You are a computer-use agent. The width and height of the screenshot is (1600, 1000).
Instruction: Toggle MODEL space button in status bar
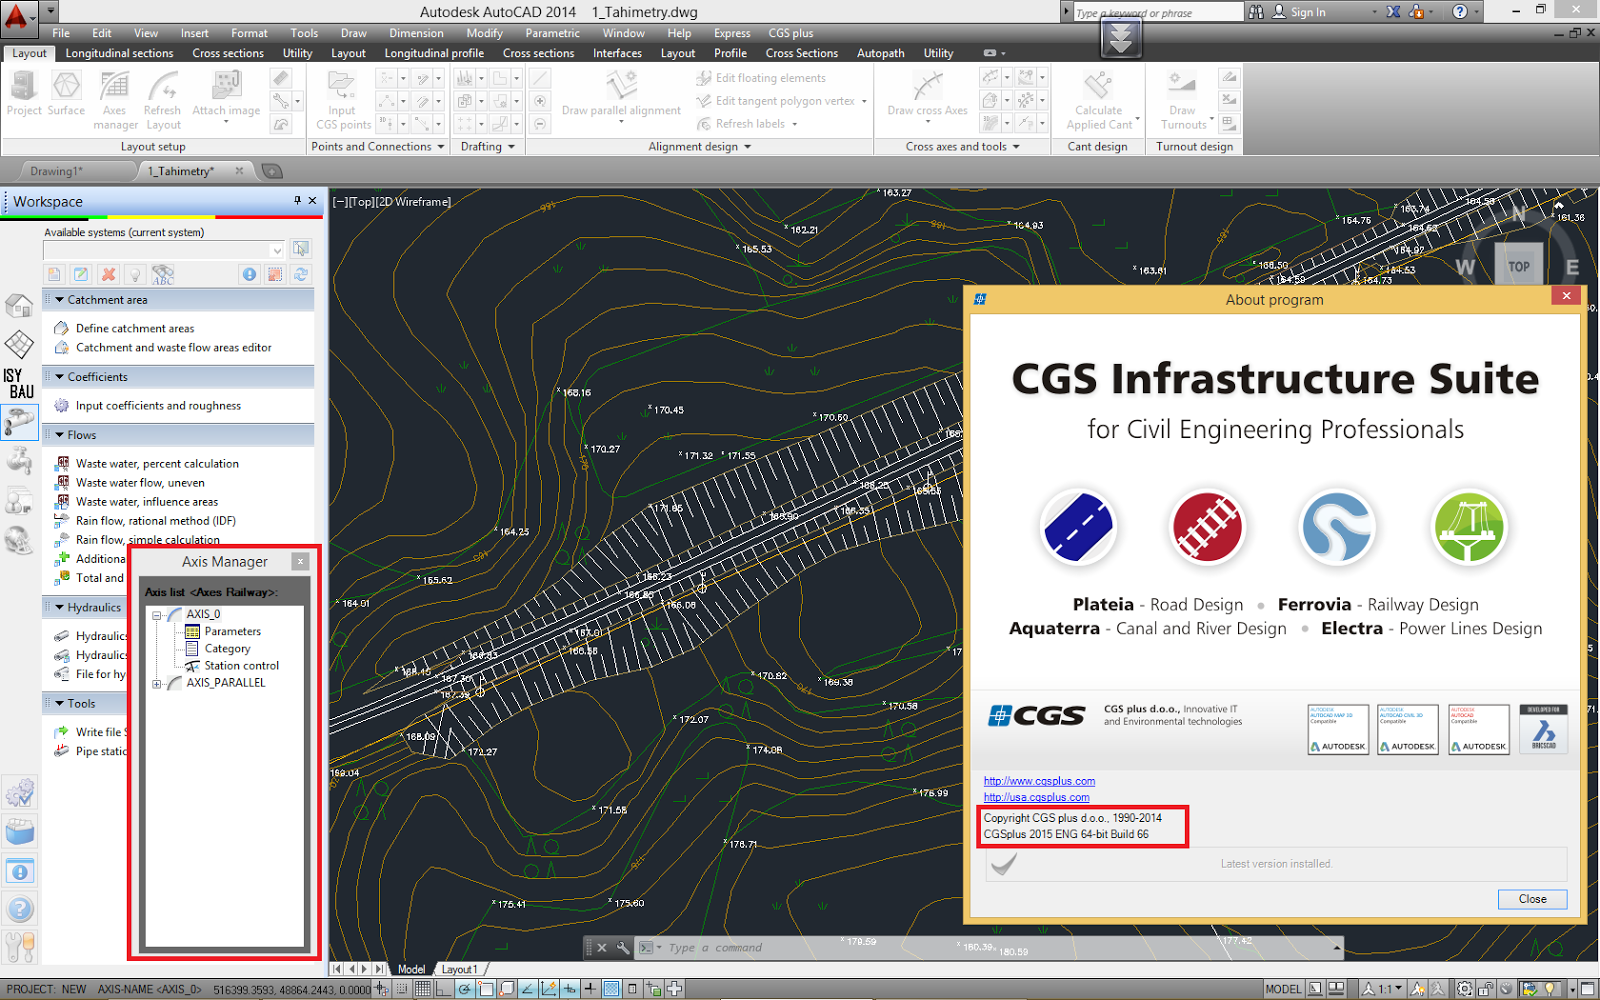click(1283, 989)
